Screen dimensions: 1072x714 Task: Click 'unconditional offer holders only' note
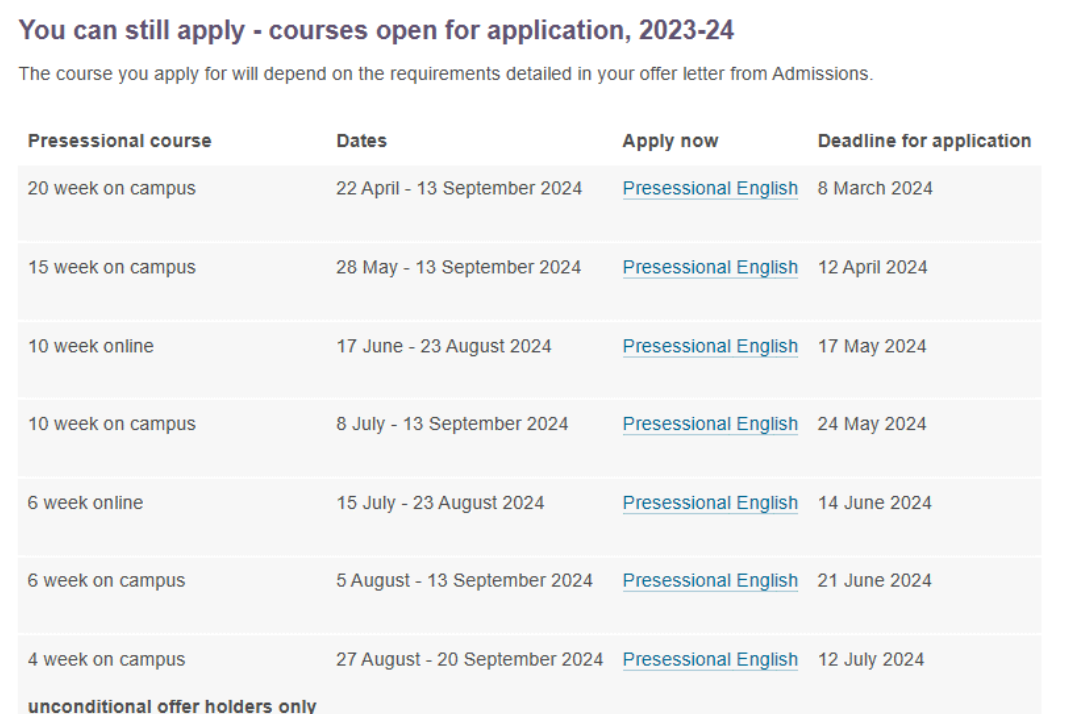tap(172, 706)
